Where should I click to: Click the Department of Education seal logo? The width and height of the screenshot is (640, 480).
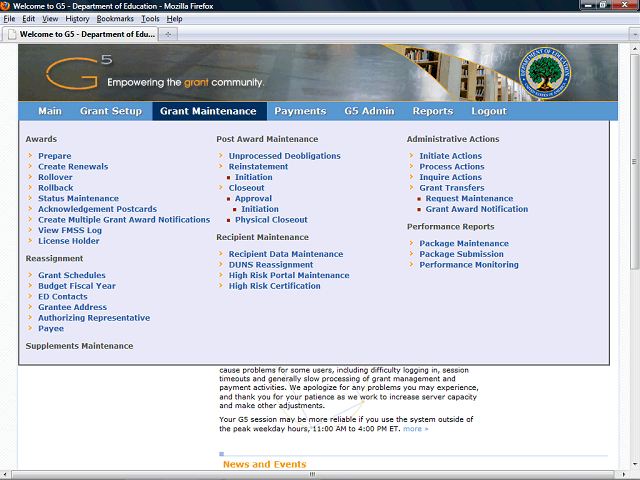point(544,73)
